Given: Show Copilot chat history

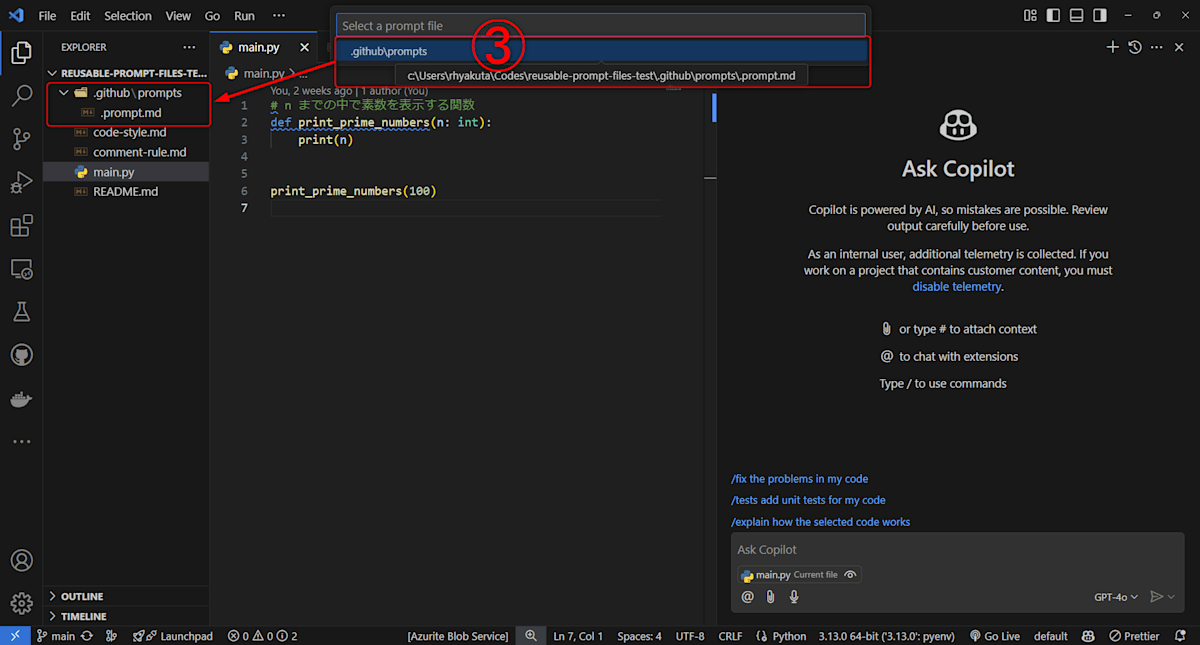Looking at the screenshot, I should click(1135, 47).
